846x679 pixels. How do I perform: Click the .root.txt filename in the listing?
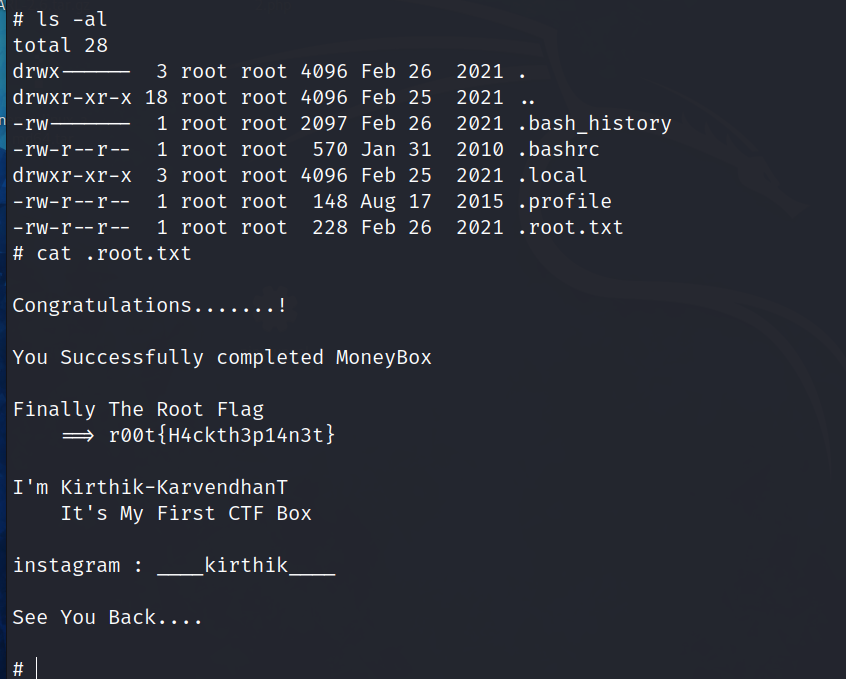tap(570, 228)
